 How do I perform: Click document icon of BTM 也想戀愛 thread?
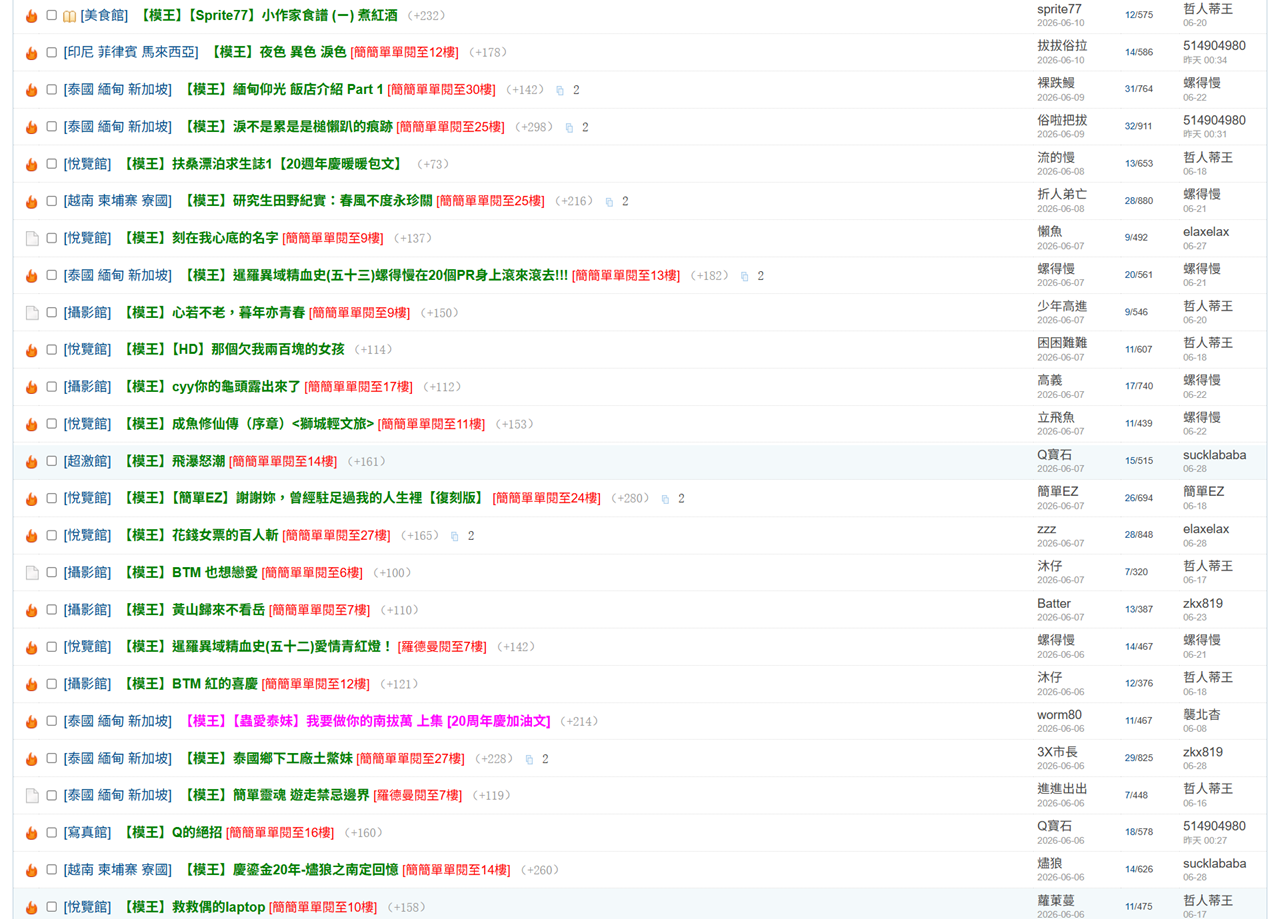pyautogui.click(x=32, y=573)
